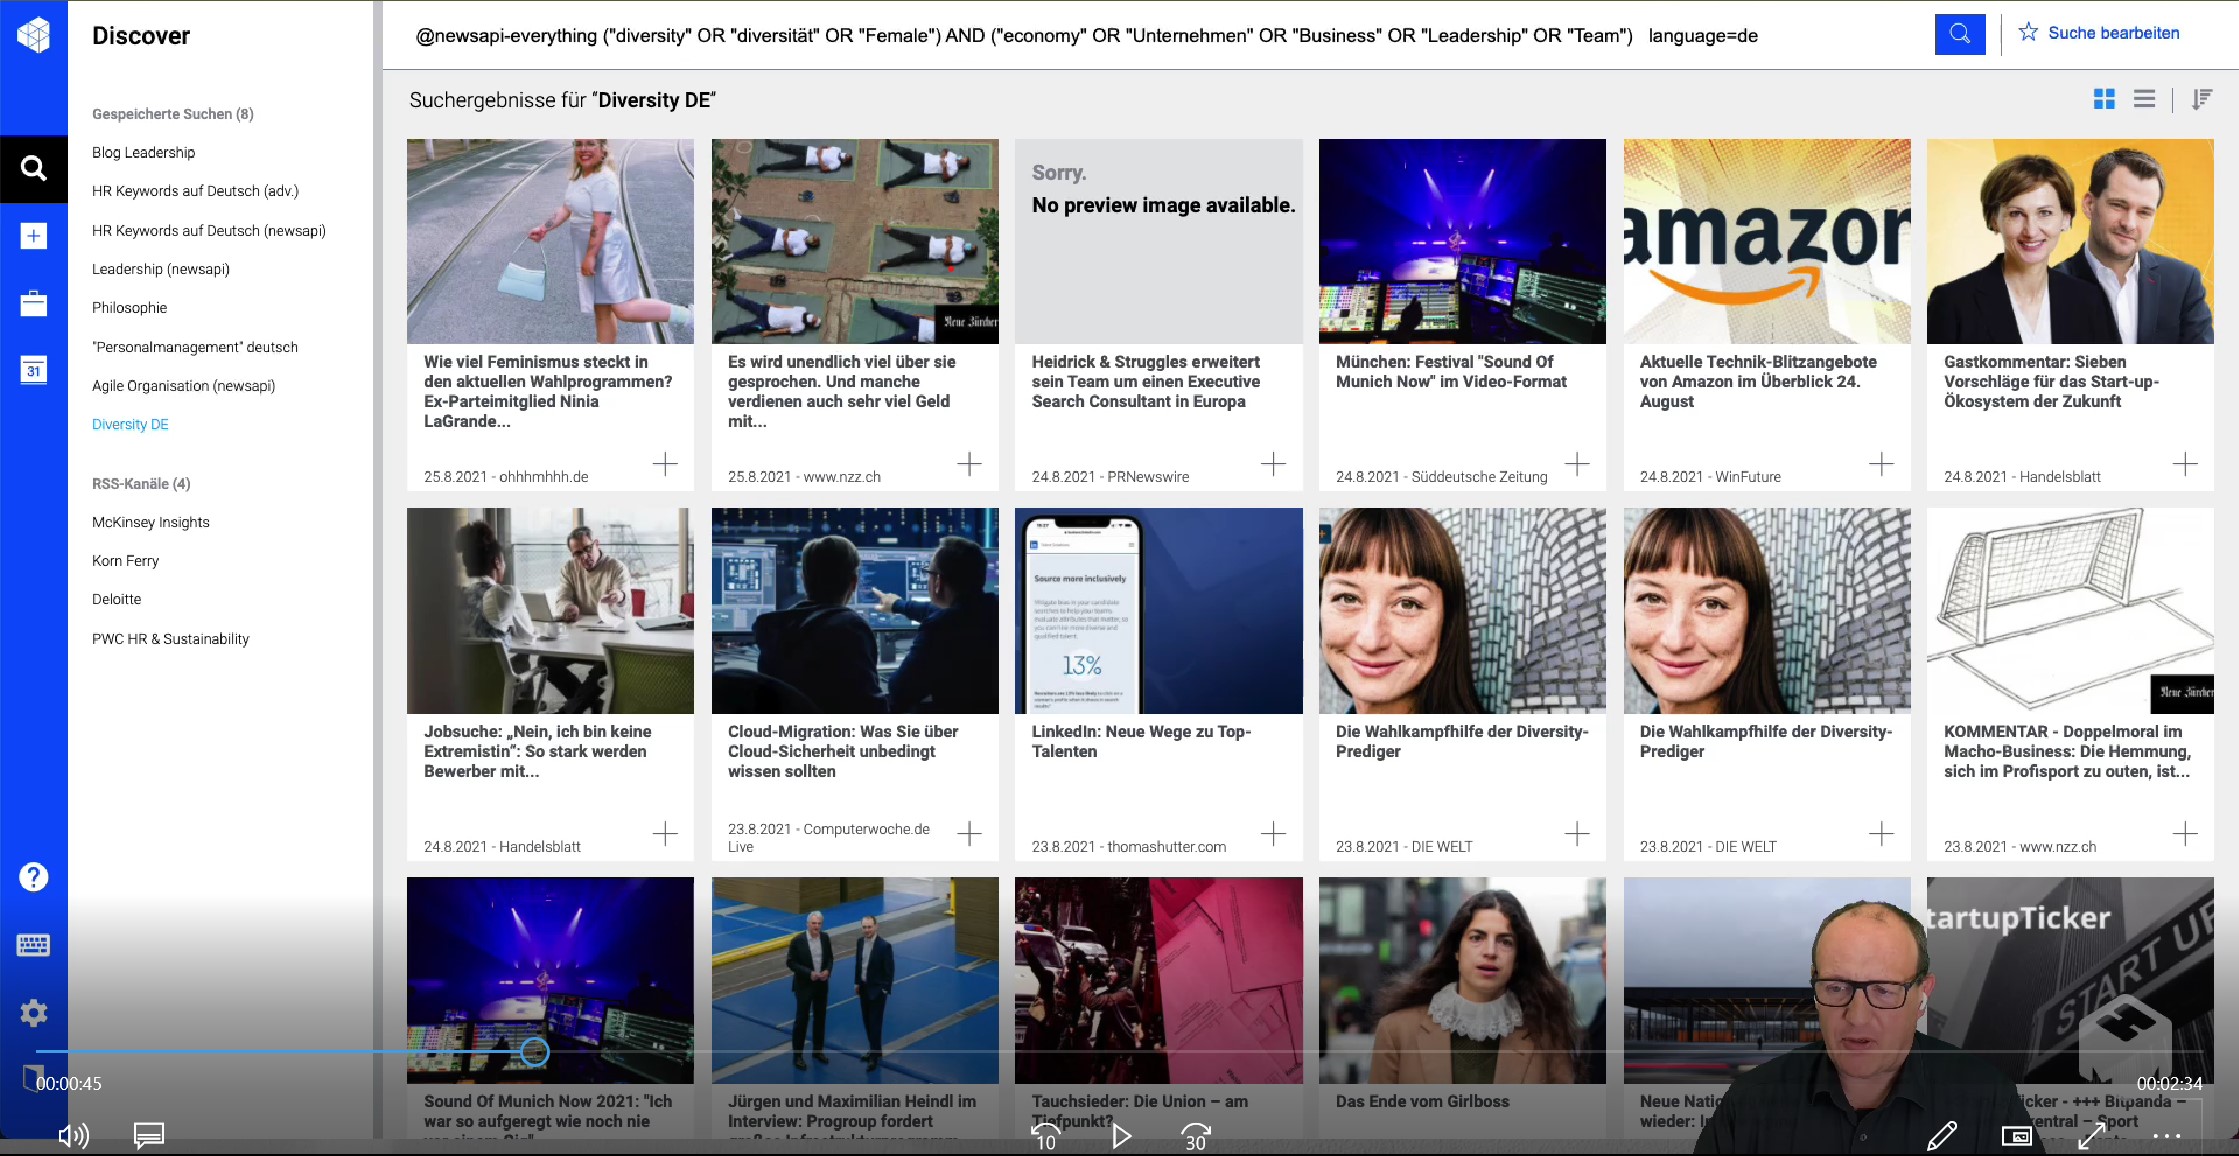
Task: Click the star icon beside Suche bearbeiten
Action: pos(2028,32)
